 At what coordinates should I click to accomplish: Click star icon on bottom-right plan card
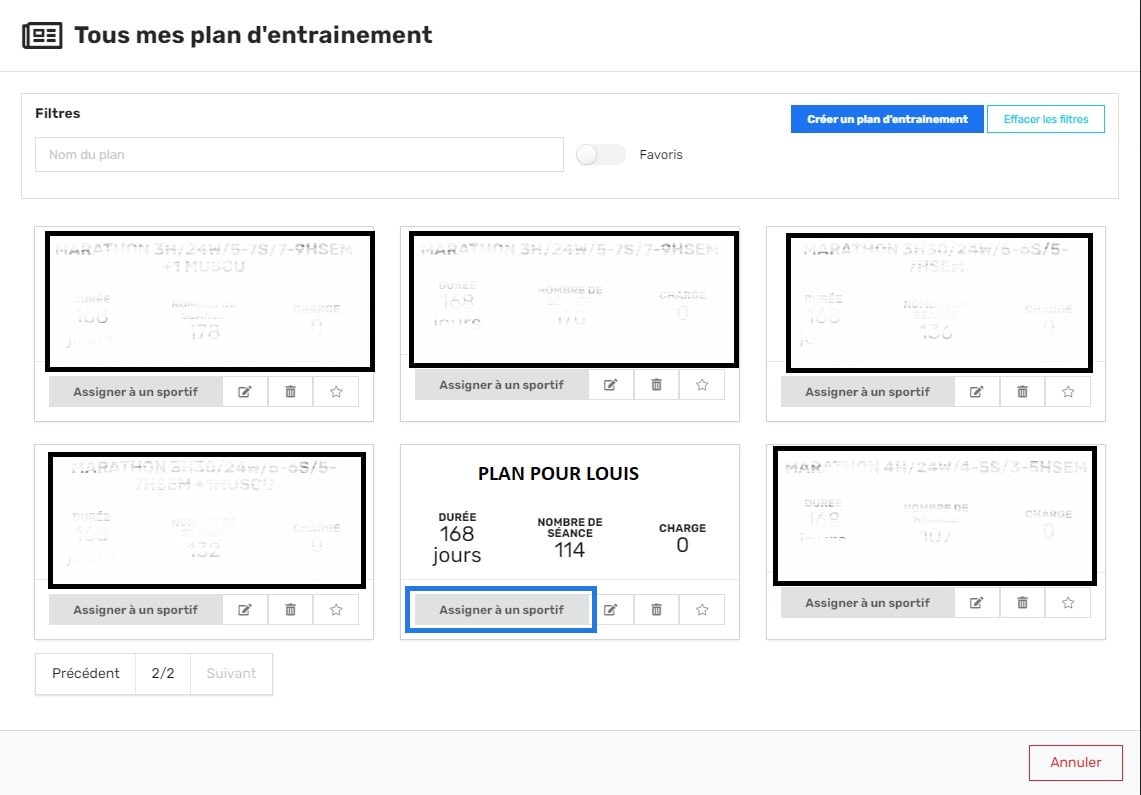[x=1068, y=602]
